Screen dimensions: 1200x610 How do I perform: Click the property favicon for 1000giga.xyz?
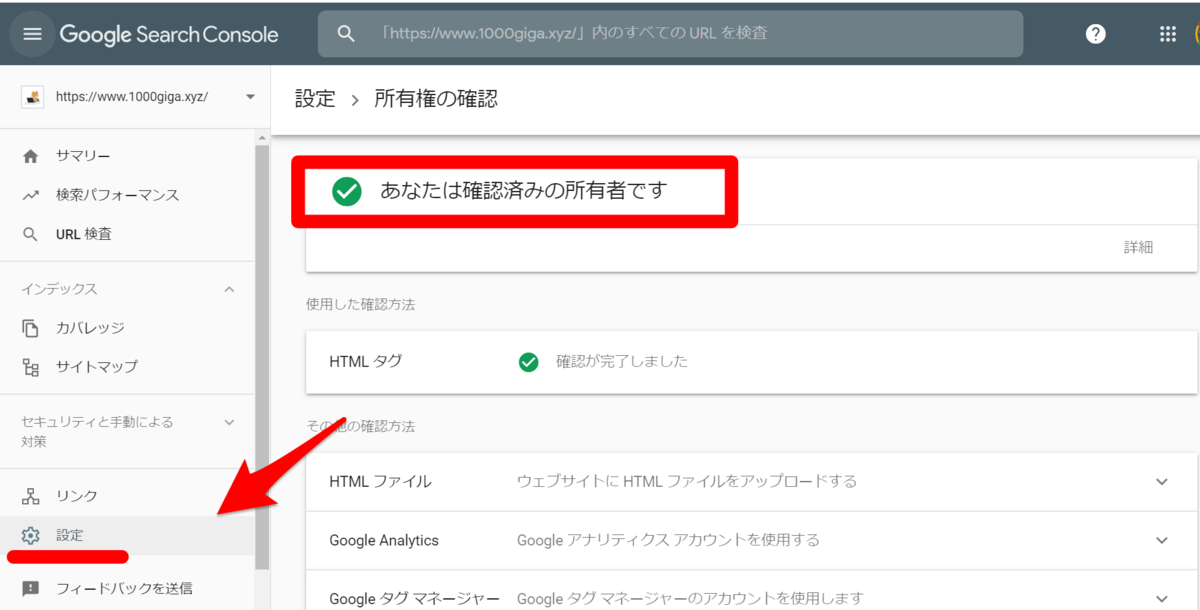click(34, 97)
